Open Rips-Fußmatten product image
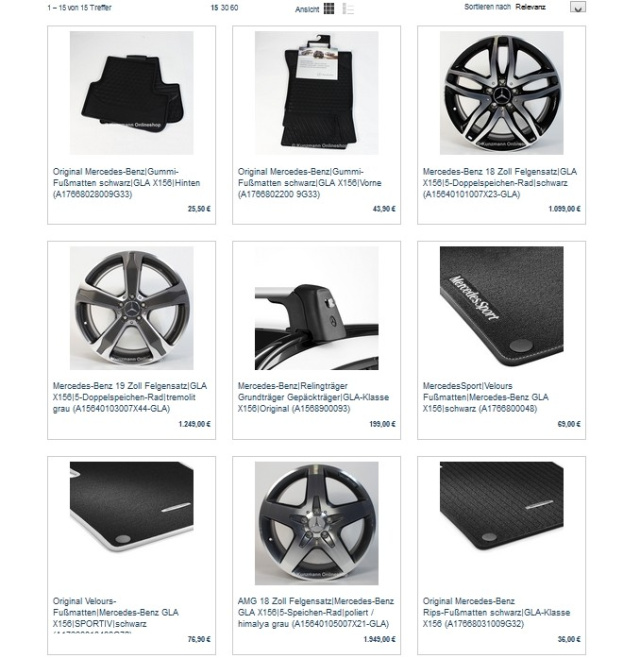 click(x=502, y=523)
